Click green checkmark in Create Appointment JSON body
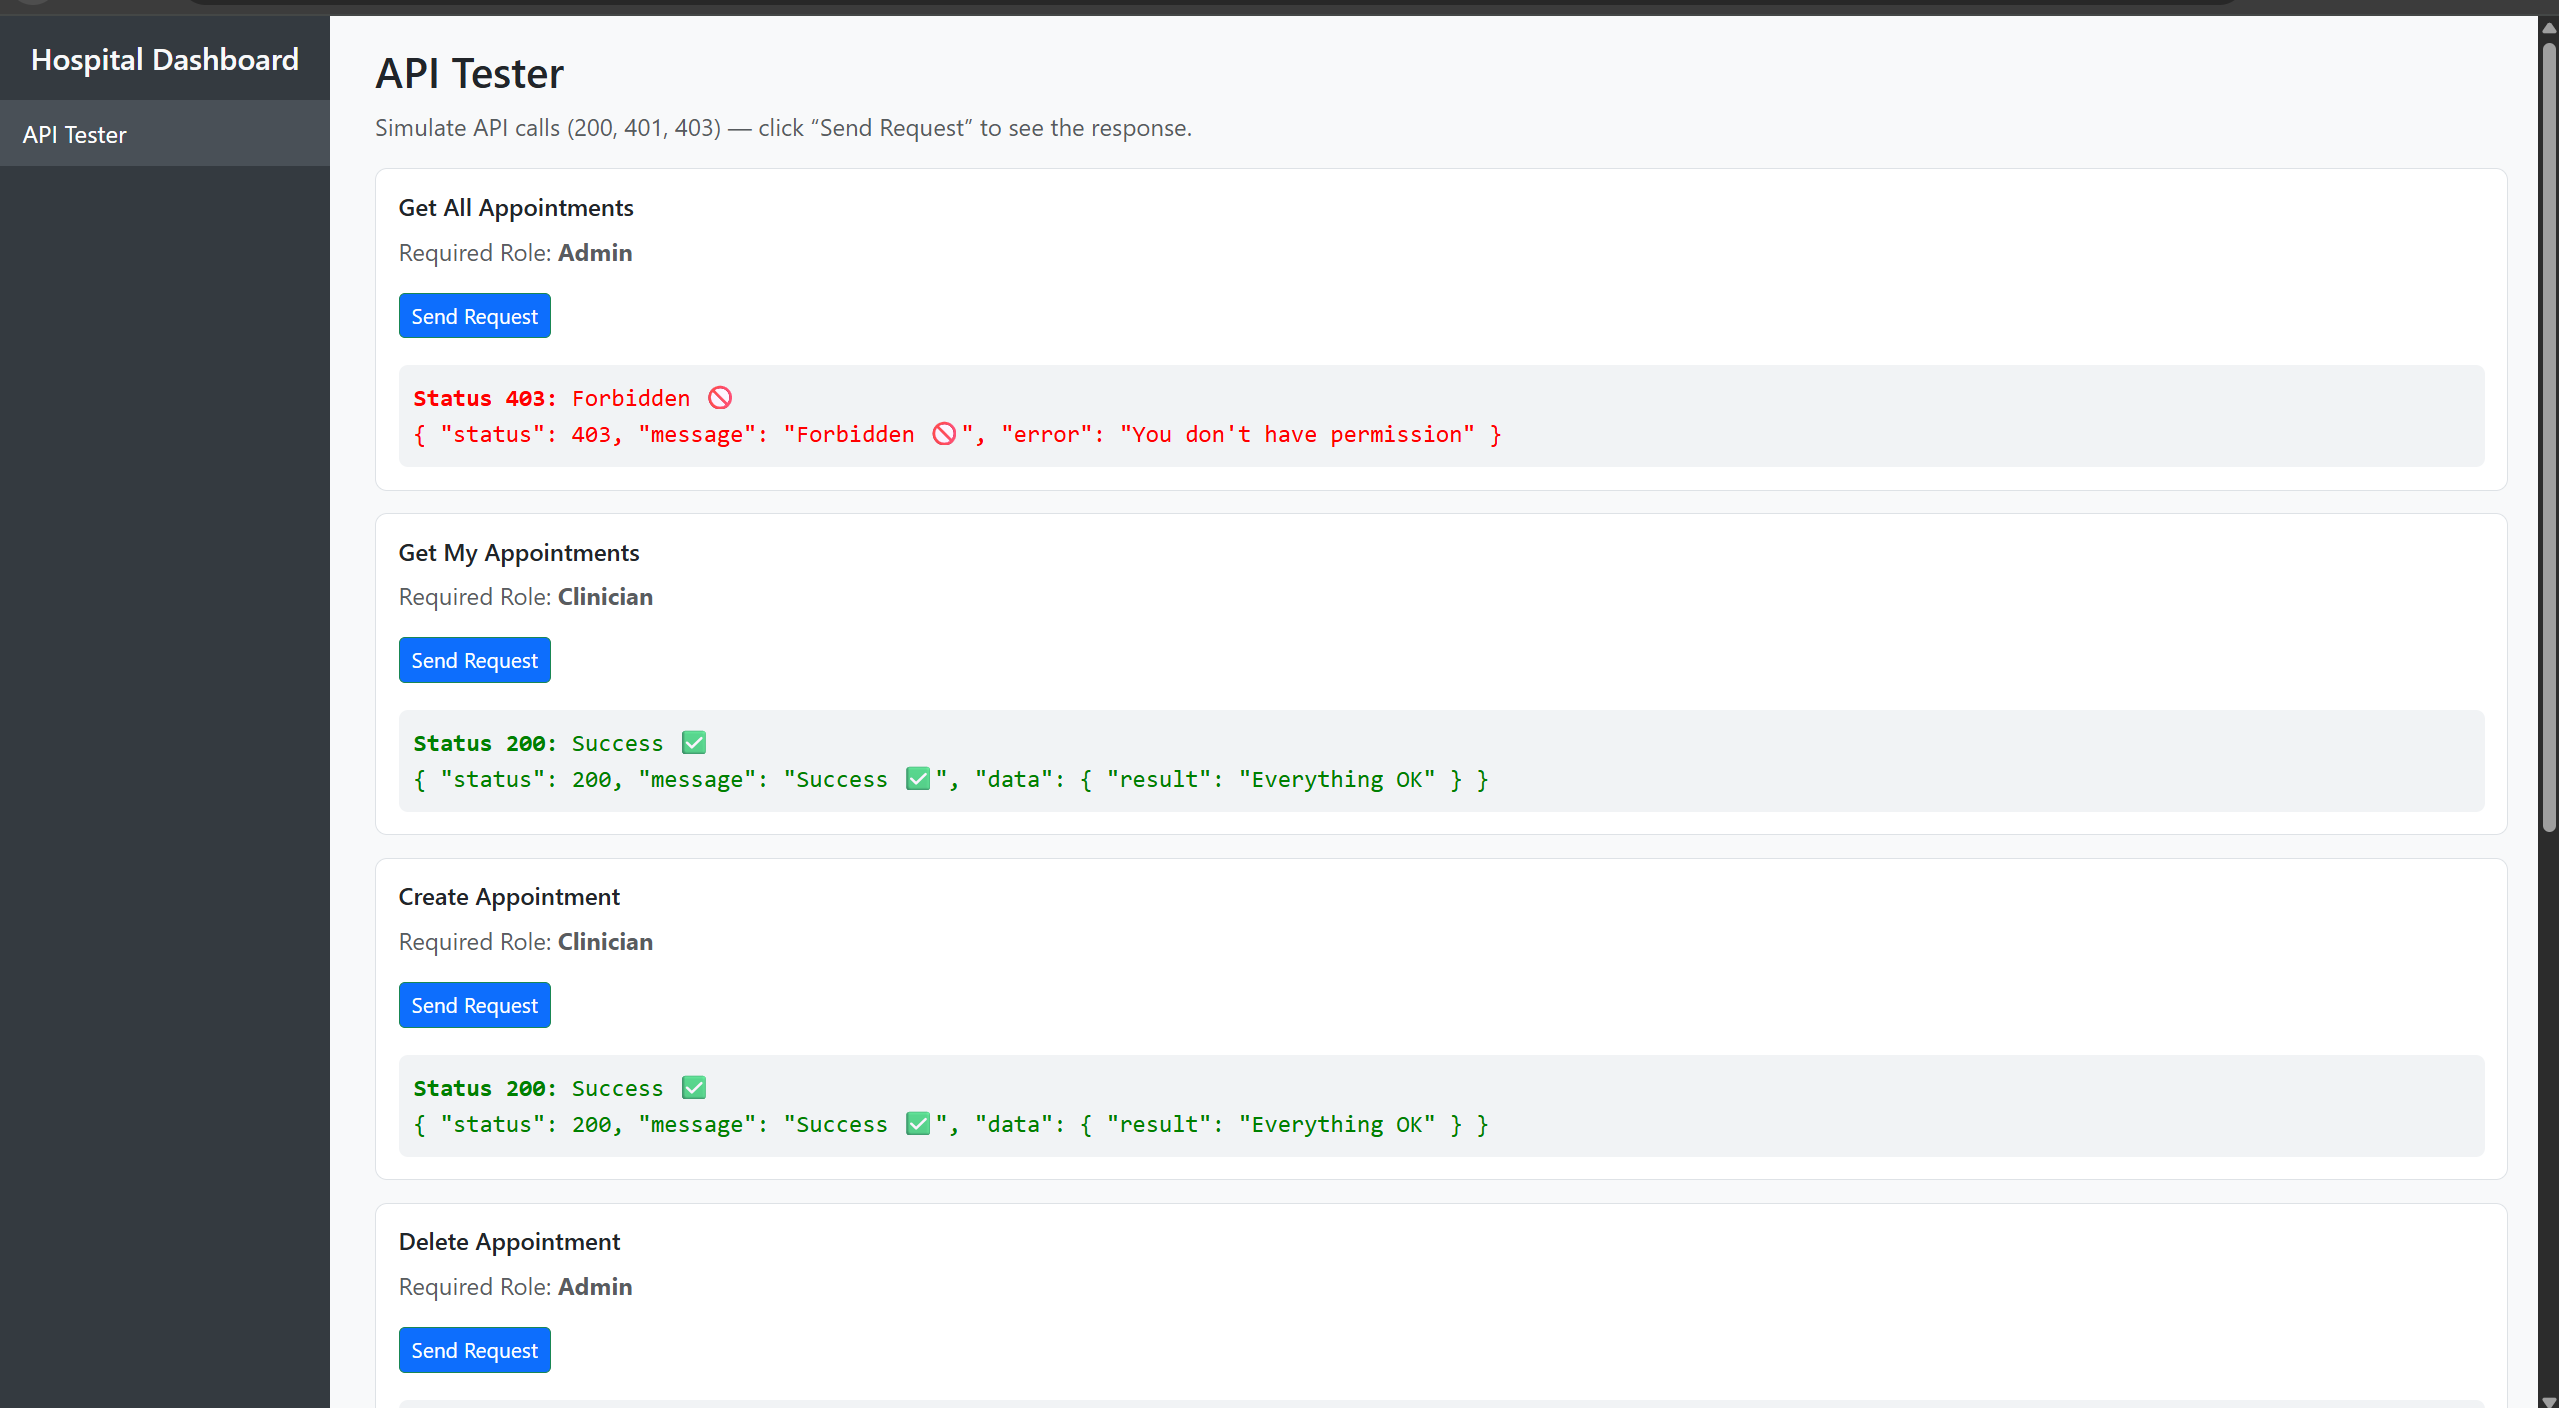The height and width of the screenshot is (1408, 2559). [x=918, y=1124]
